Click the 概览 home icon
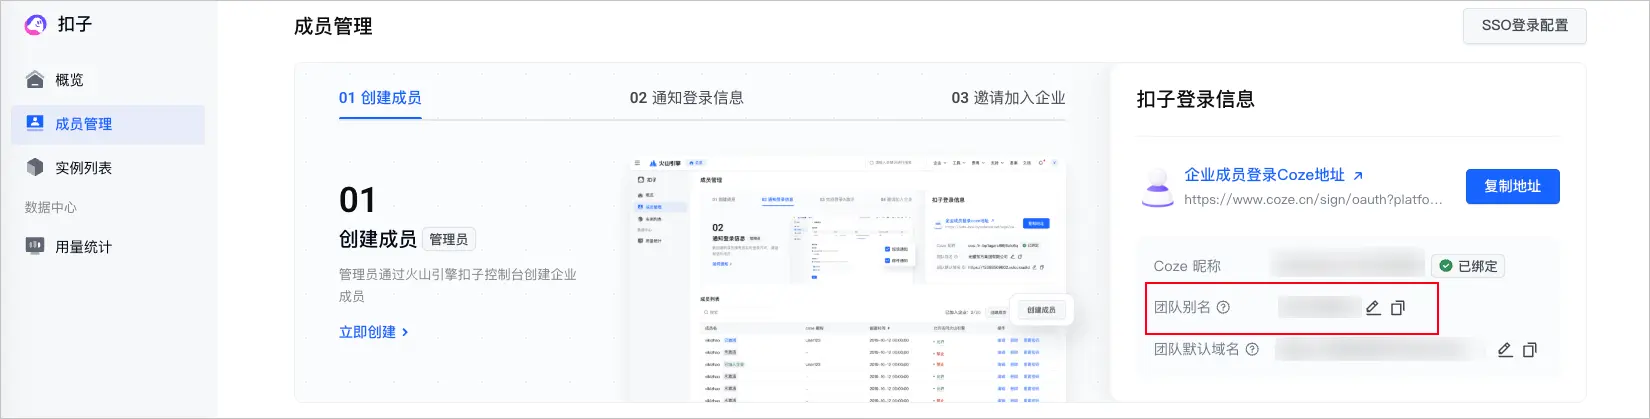This screenshot has height=419, width=1650. [35, 79]
